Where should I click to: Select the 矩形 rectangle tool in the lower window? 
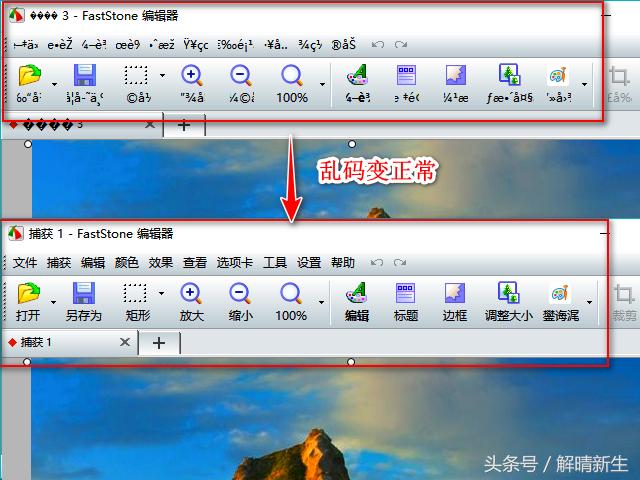pyautogui.click(x=137, y=302)
